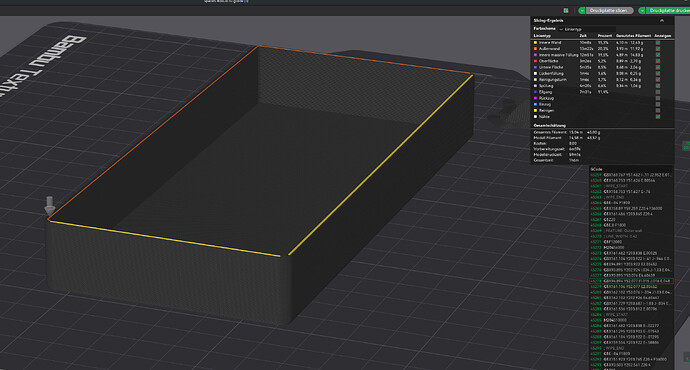Screen dimensions: 690x370
Task: Click the Genutztes Filament column header
Action: point(633,36)
